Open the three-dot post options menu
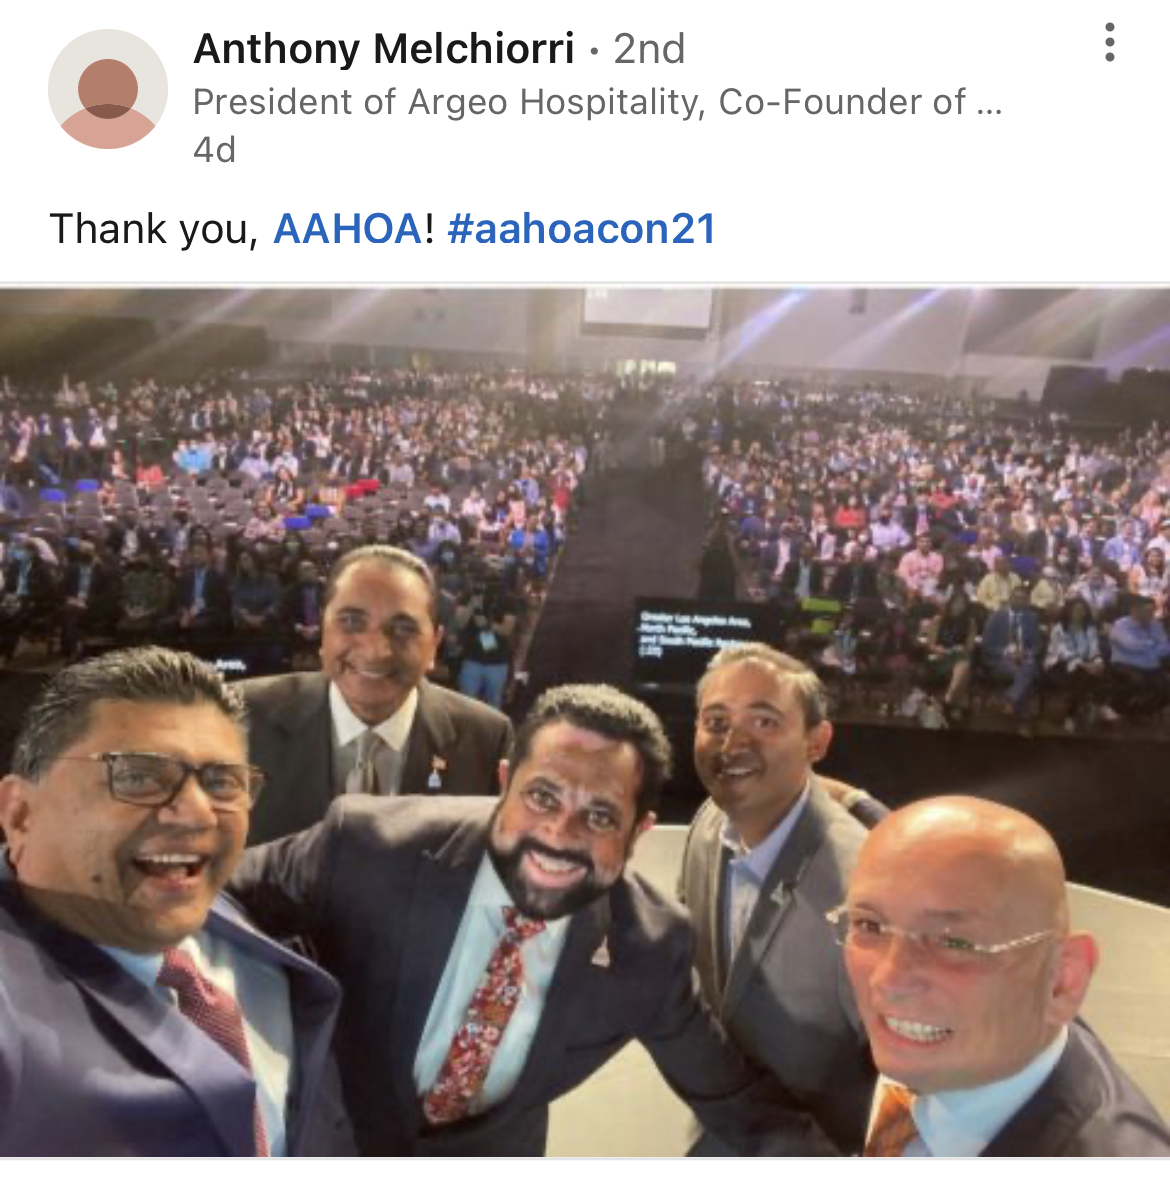Screen dimensions: 1170x1178 (1109, 42)
